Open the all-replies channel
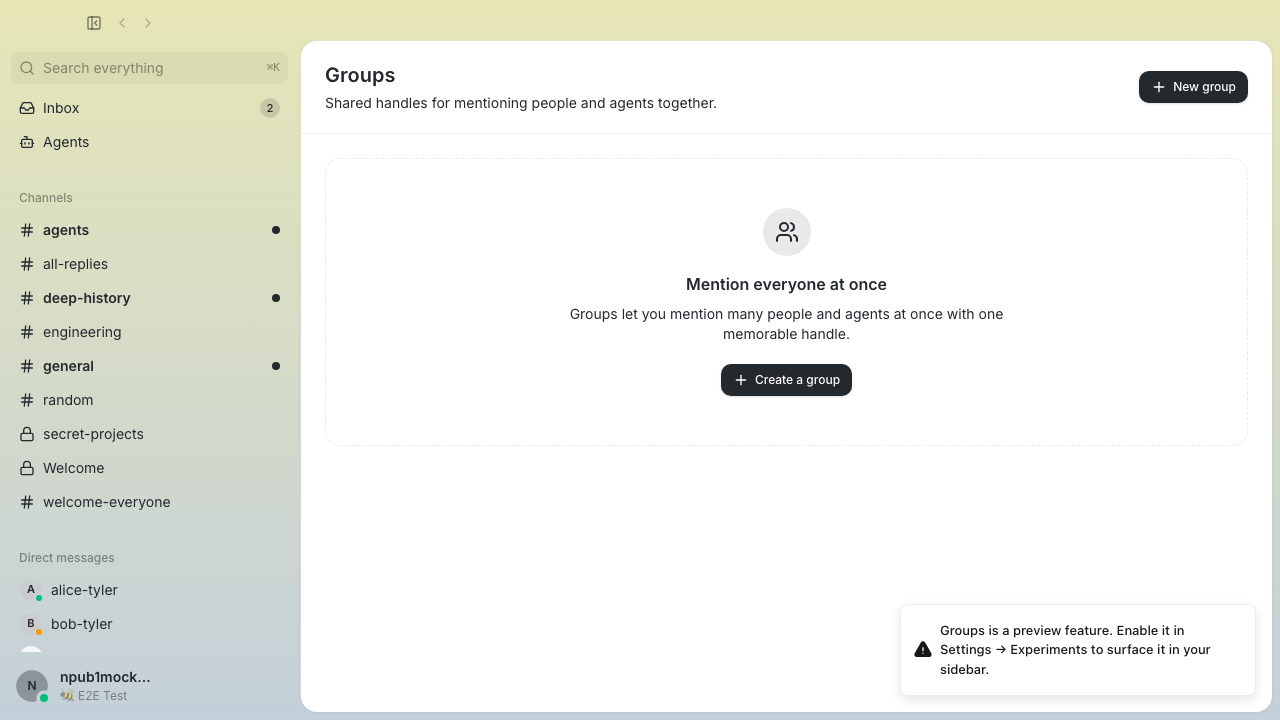Image resolution: width=1280 pixels, height=720 pixels. click(149, 264)
